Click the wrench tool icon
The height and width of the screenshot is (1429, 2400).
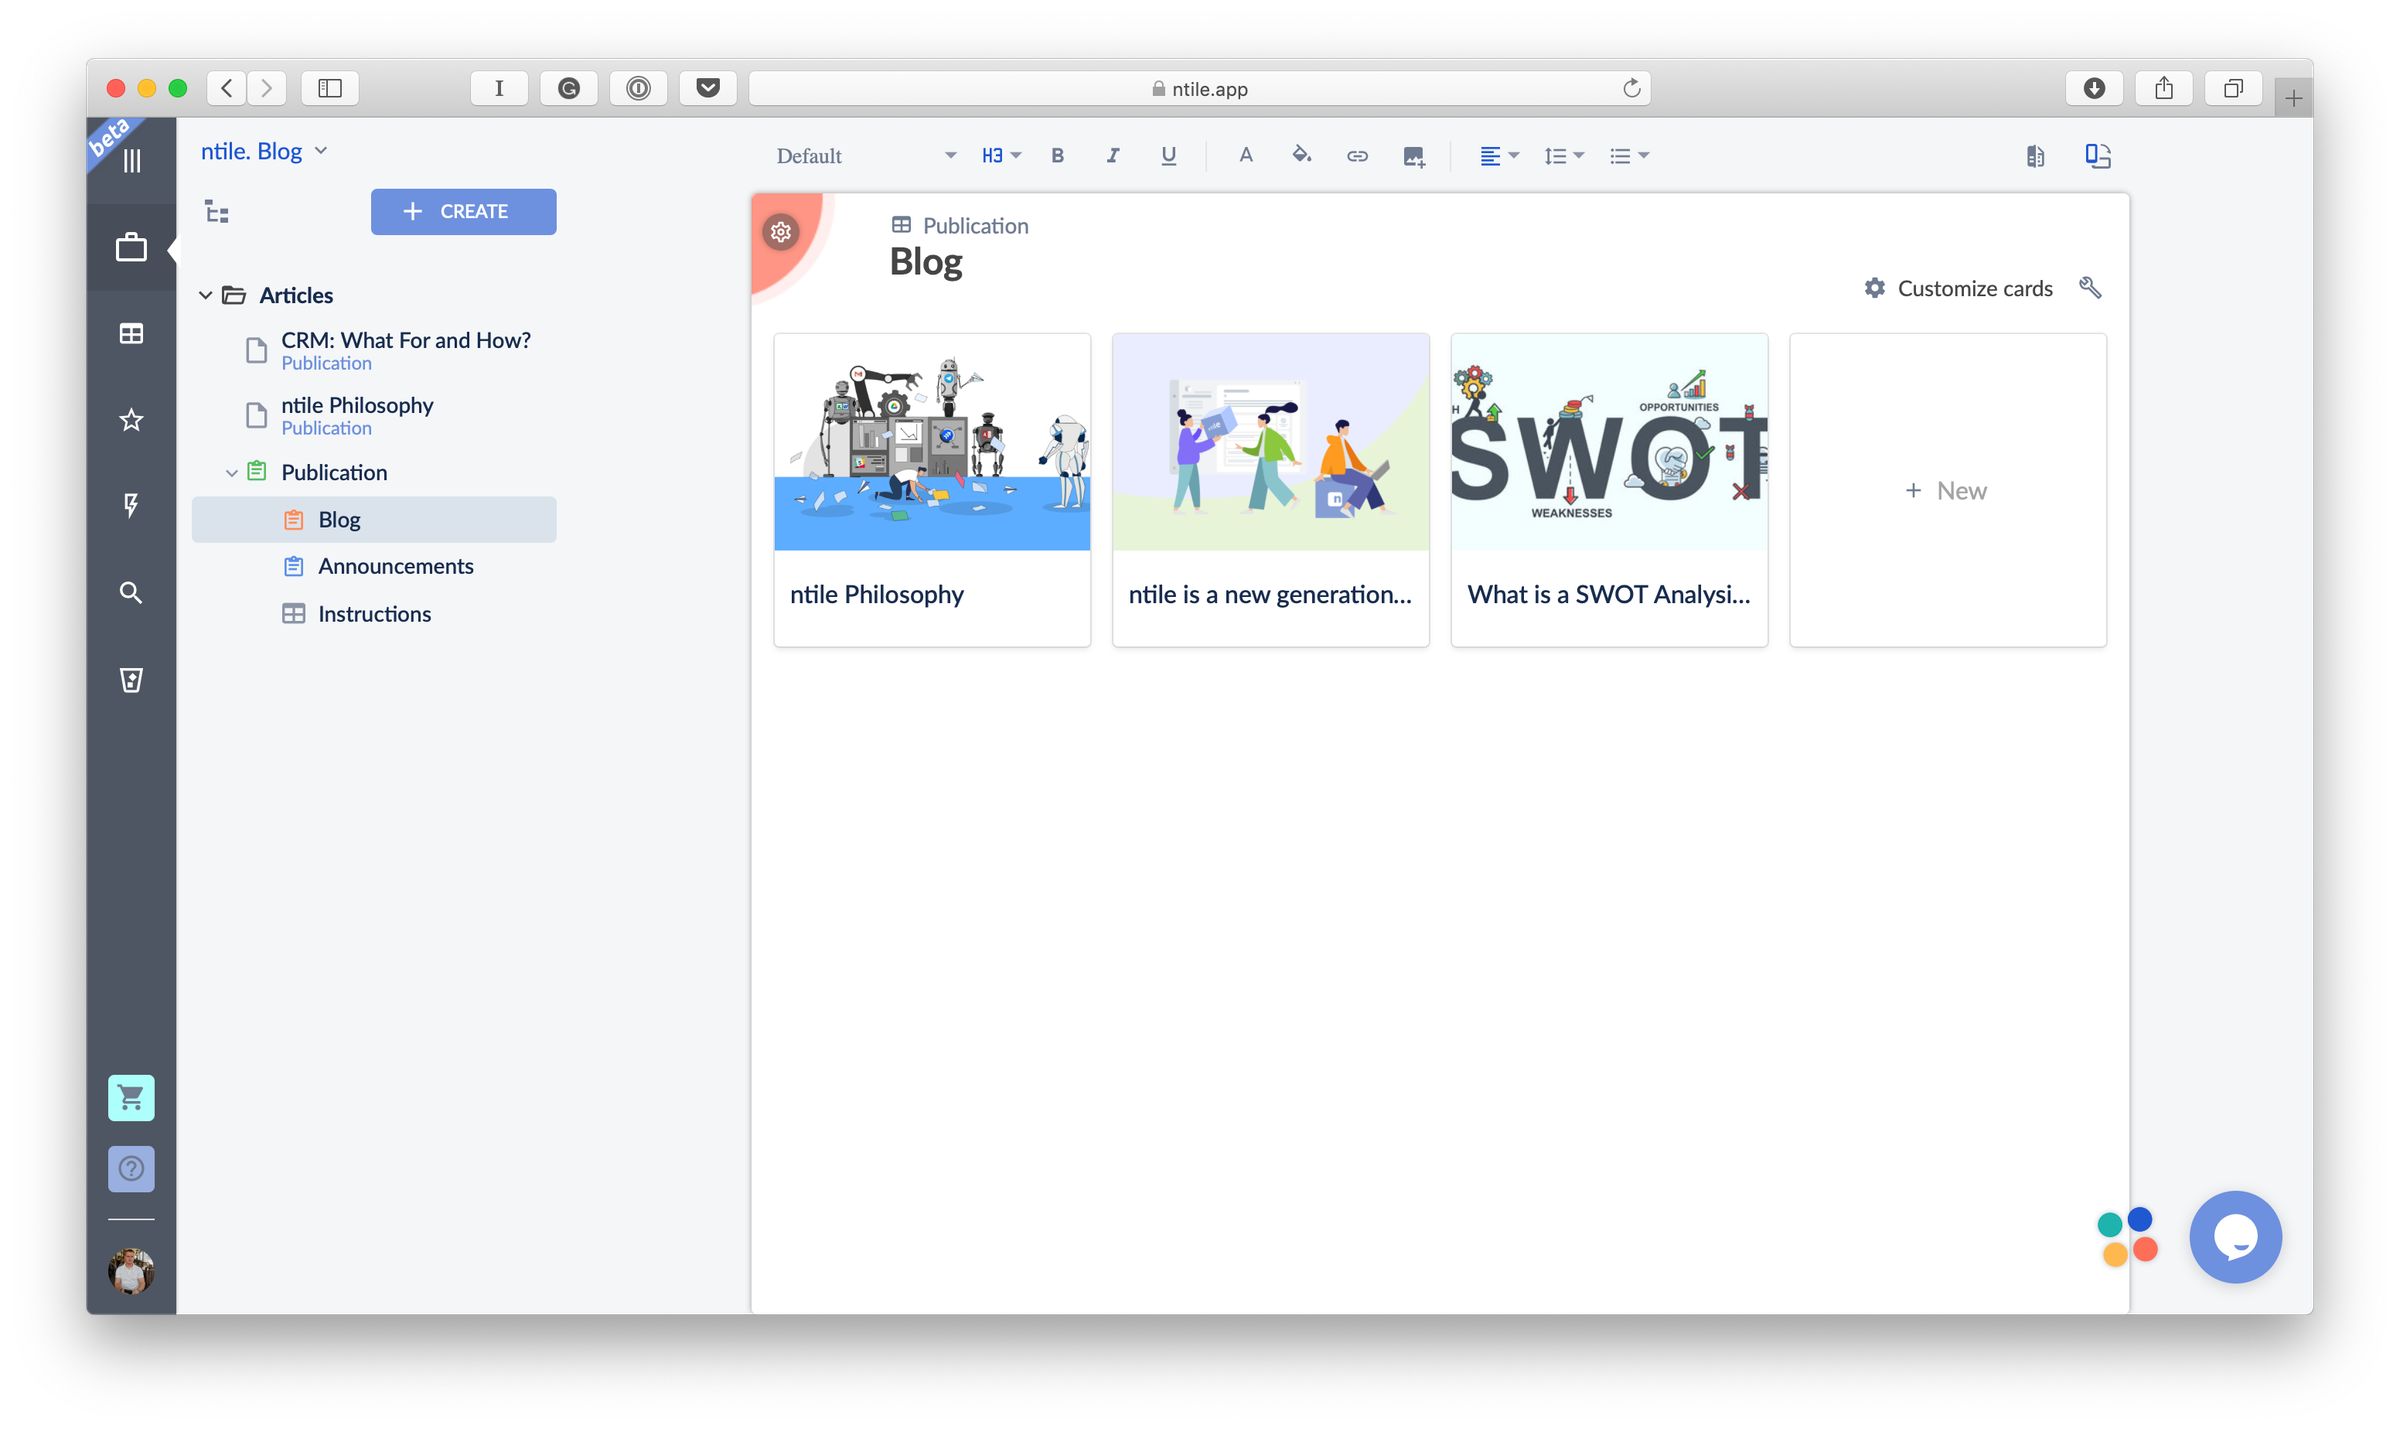[2090, 288]
